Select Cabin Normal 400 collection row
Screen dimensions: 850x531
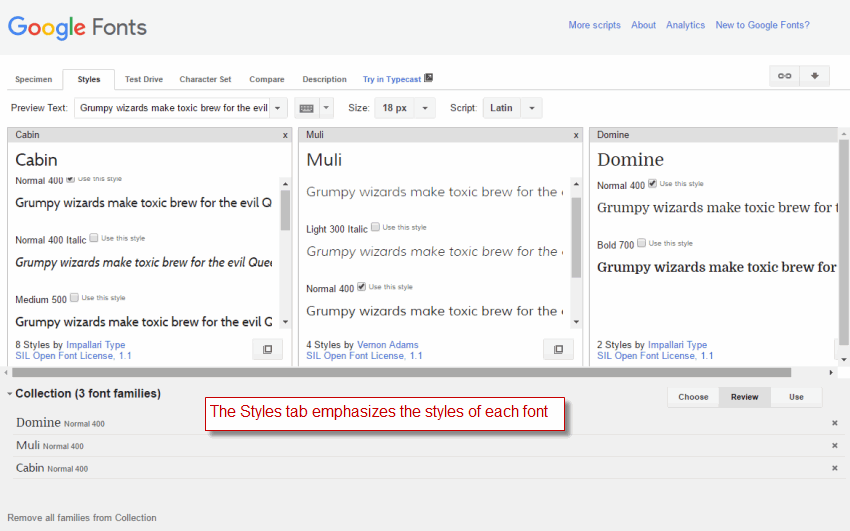tap(426, 468)
